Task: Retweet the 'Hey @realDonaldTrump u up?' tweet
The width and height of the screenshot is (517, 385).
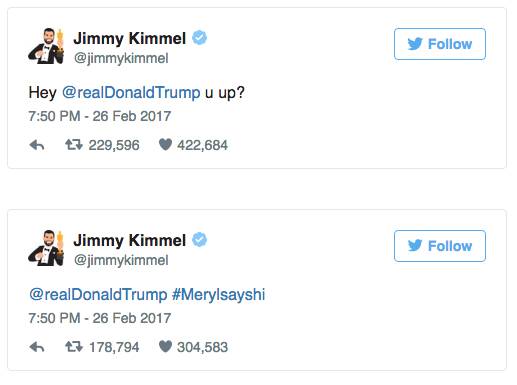Action: 74,145
